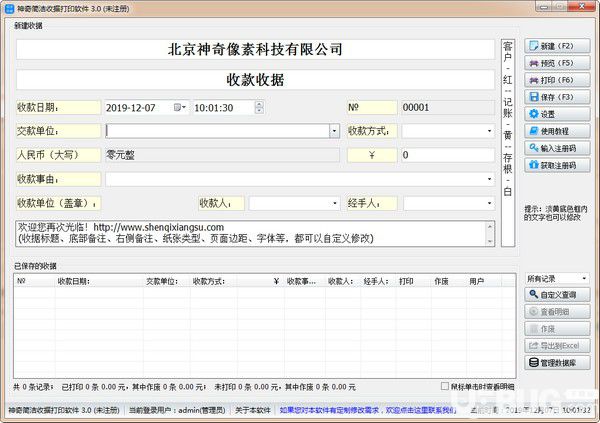Toggle 鼠标单击时查看明细 checkbox
Image resolution: width=600 pixels, height=423 pixels.
tap(445, 386)
